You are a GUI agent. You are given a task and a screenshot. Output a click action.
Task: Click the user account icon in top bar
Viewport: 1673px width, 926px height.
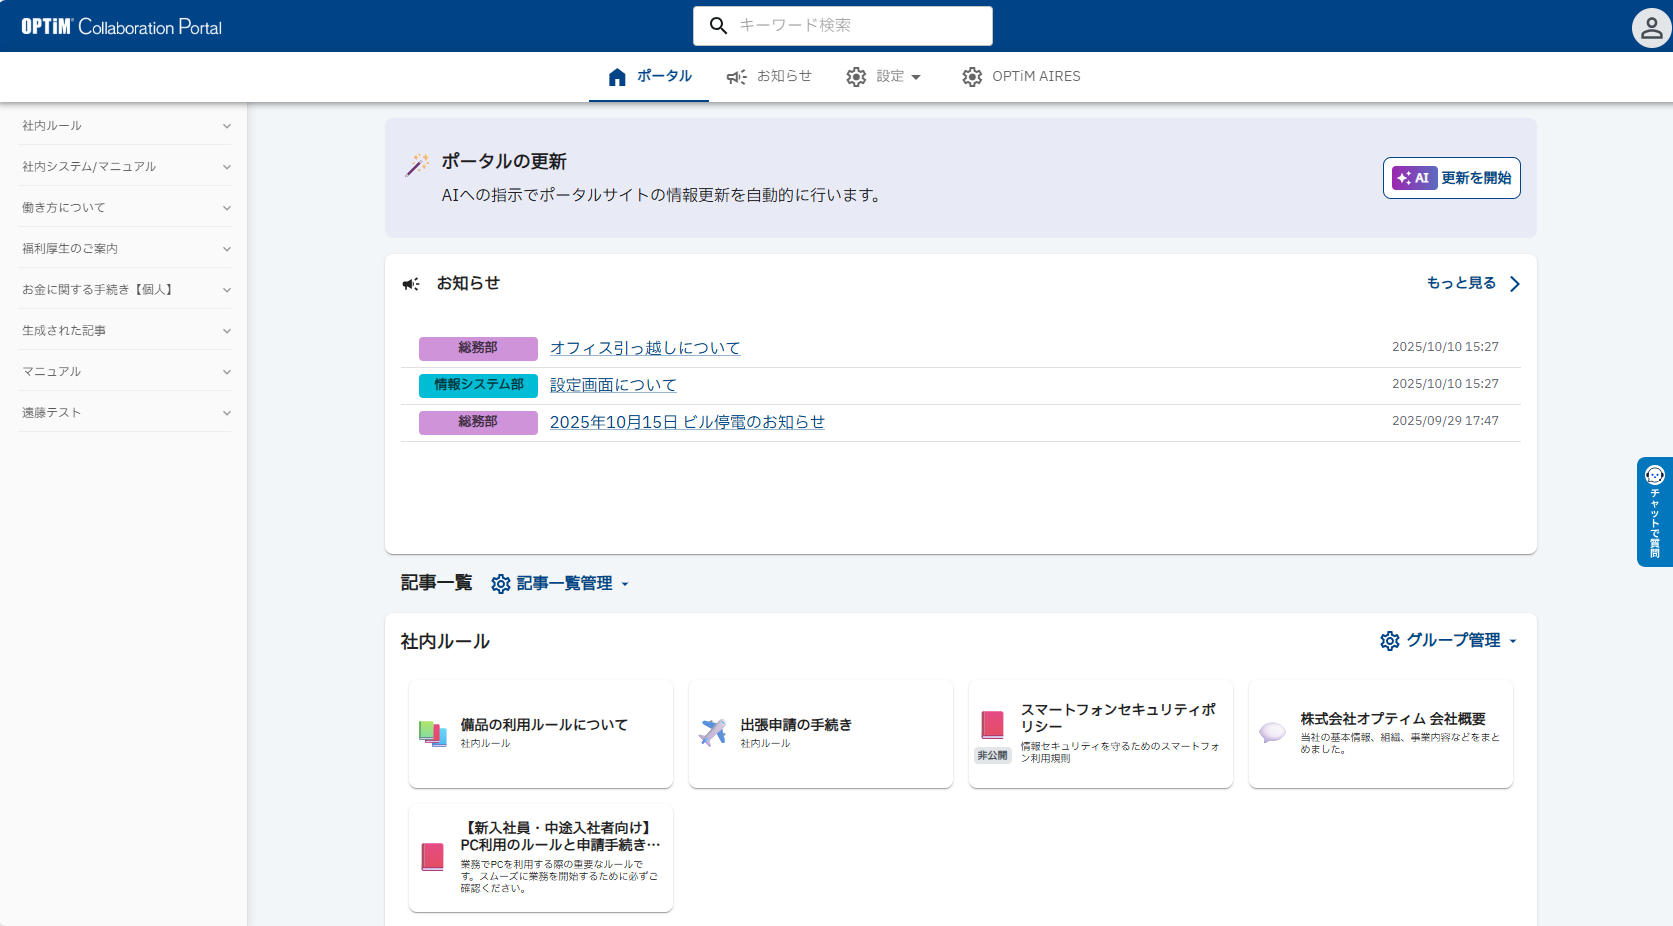pyautogui.click(x=1649, y=27)
